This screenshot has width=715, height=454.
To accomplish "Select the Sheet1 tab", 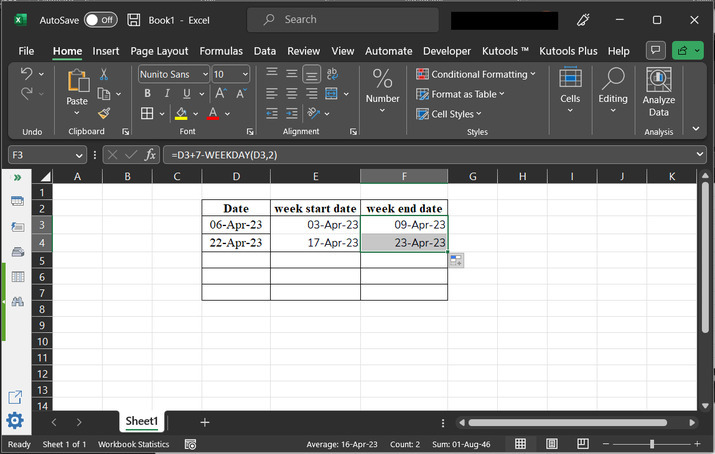I will [142, 421].
